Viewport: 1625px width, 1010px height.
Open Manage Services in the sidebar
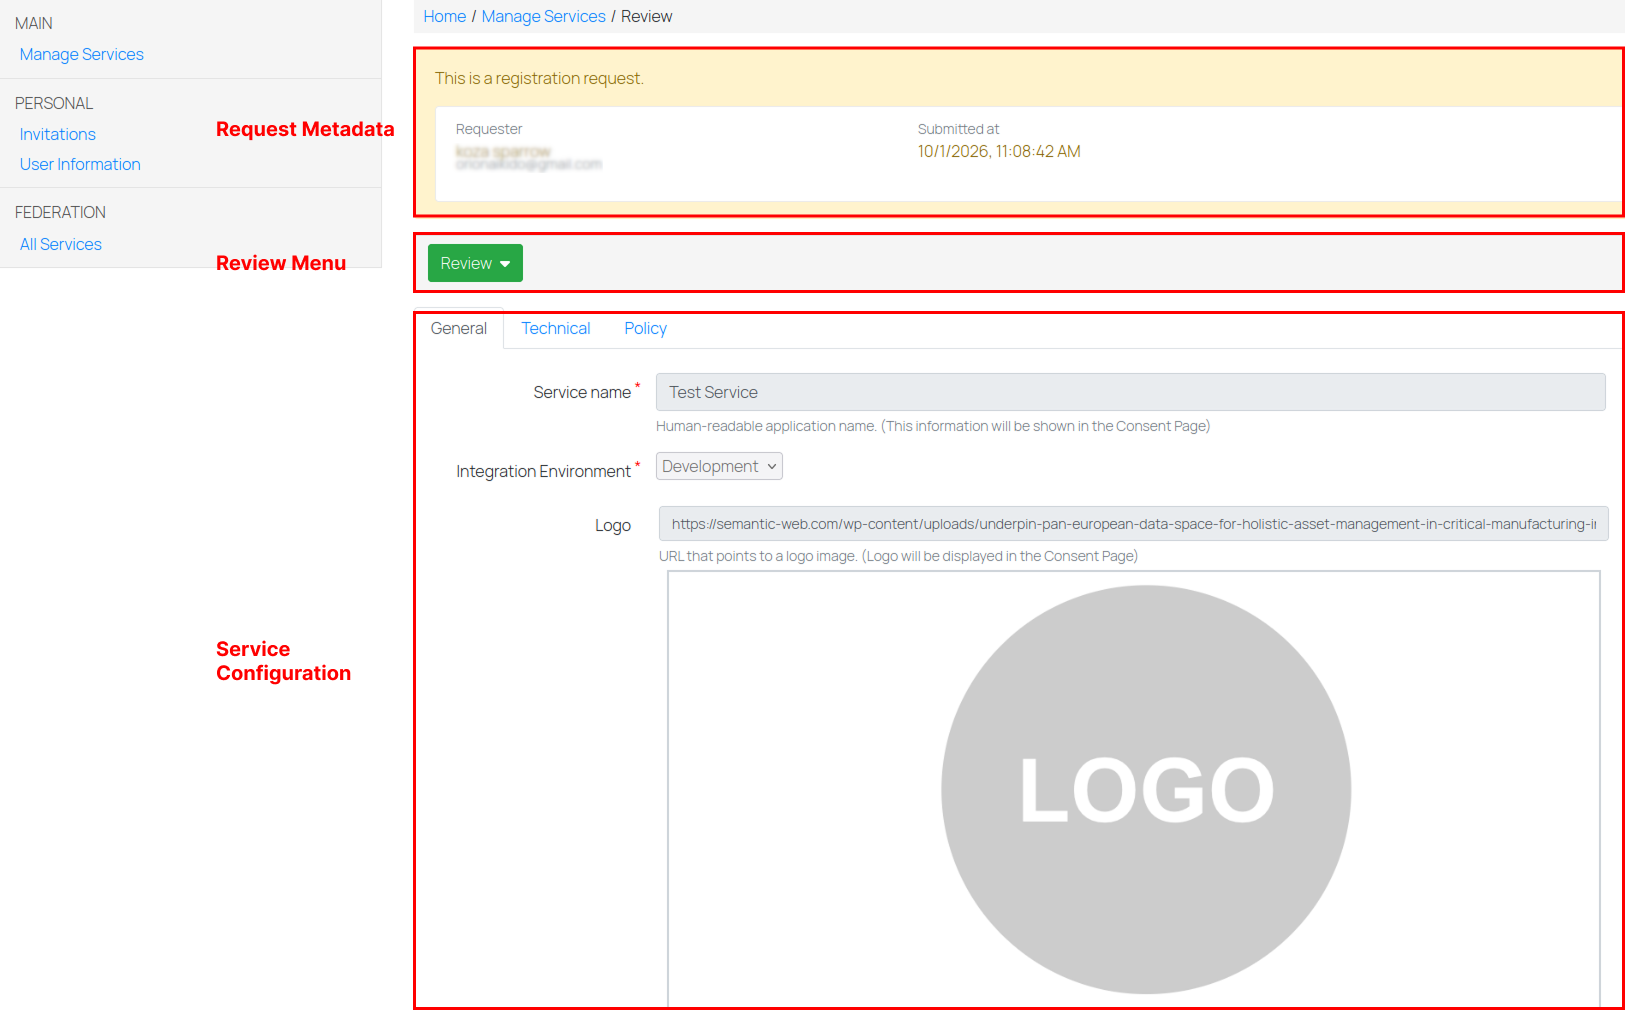82,54
